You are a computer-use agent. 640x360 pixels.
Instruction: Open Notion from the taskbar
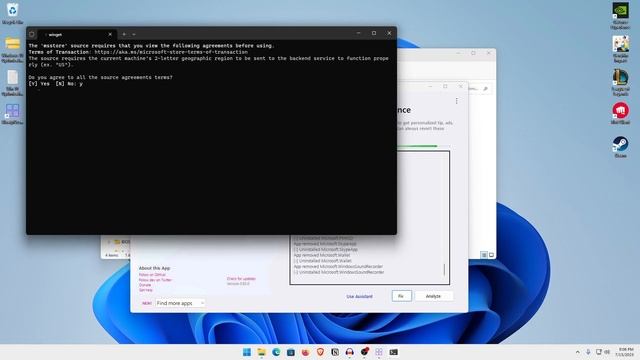pos(335,352)
